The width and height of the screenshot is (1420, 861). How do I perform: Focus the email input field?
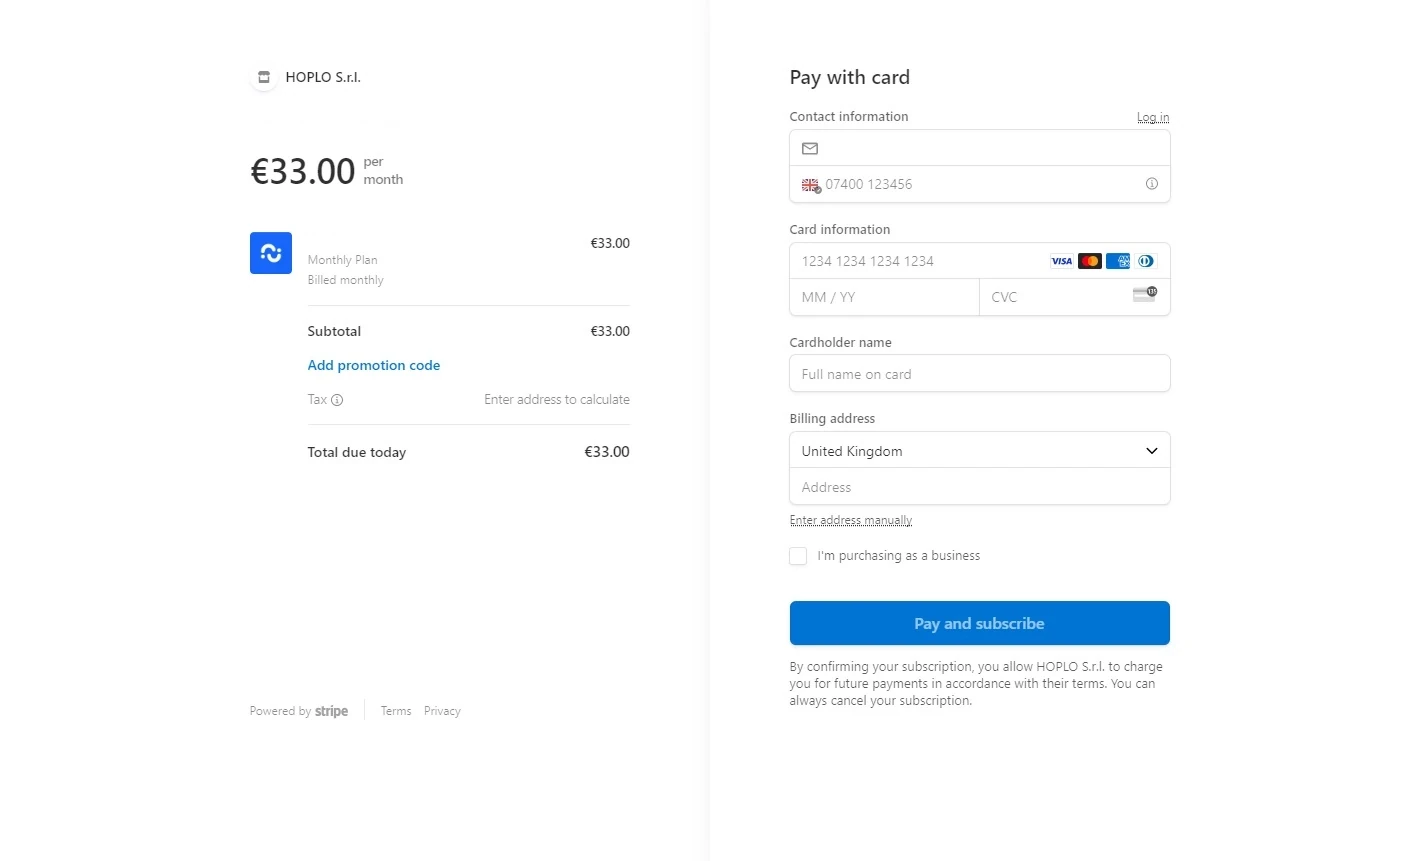click(x=990, y=148)
